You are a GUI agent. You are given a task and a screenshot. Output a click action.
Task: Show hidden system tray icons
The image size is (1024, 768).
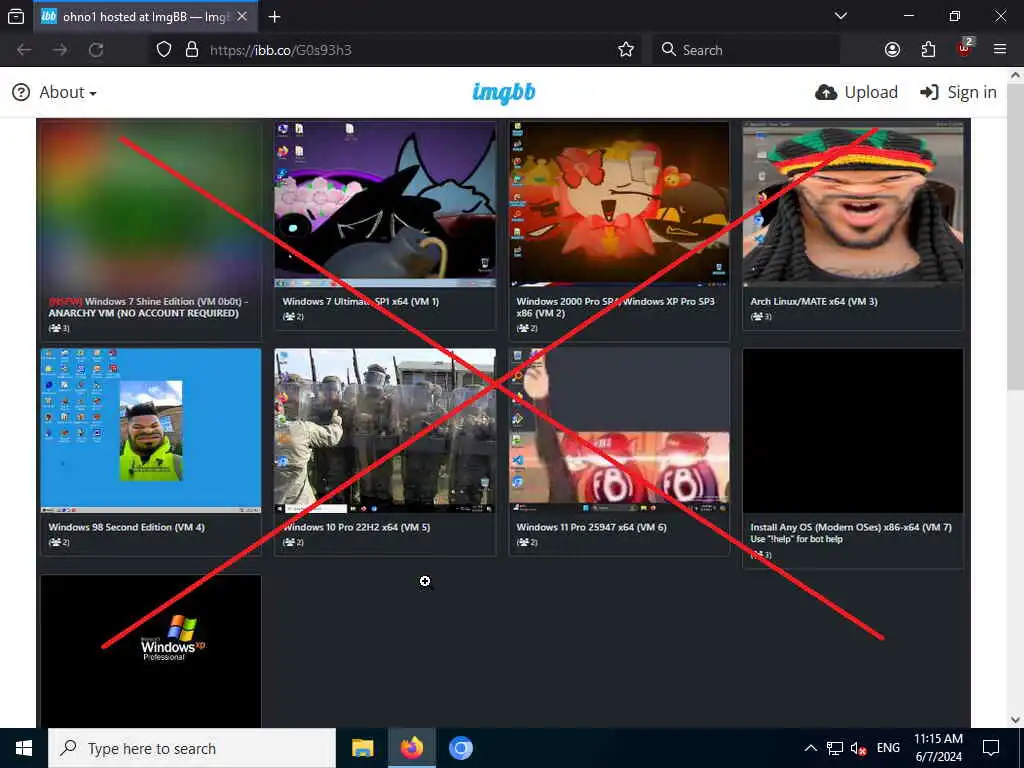810,748
